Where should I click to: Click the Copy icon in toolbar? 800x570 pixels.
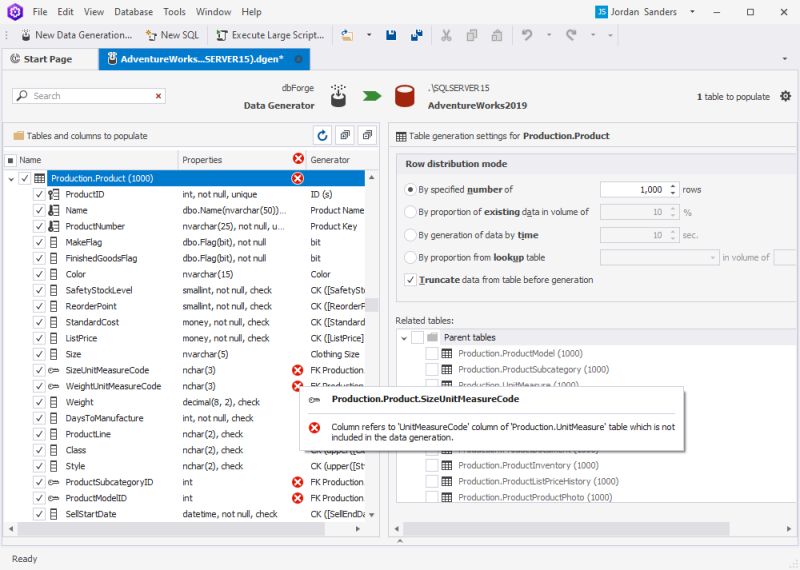pyautogui.click(x=472, y=35)
